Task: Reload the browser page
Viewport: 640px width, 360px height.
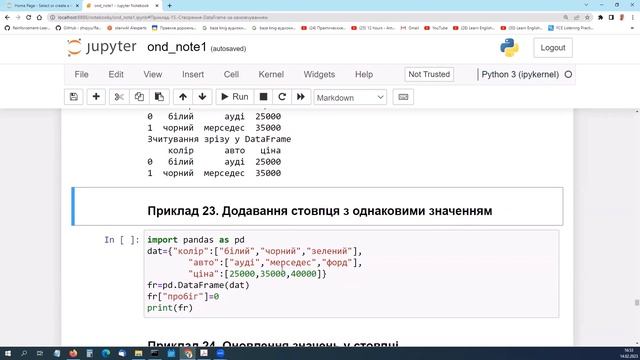Action: point(29,18)
